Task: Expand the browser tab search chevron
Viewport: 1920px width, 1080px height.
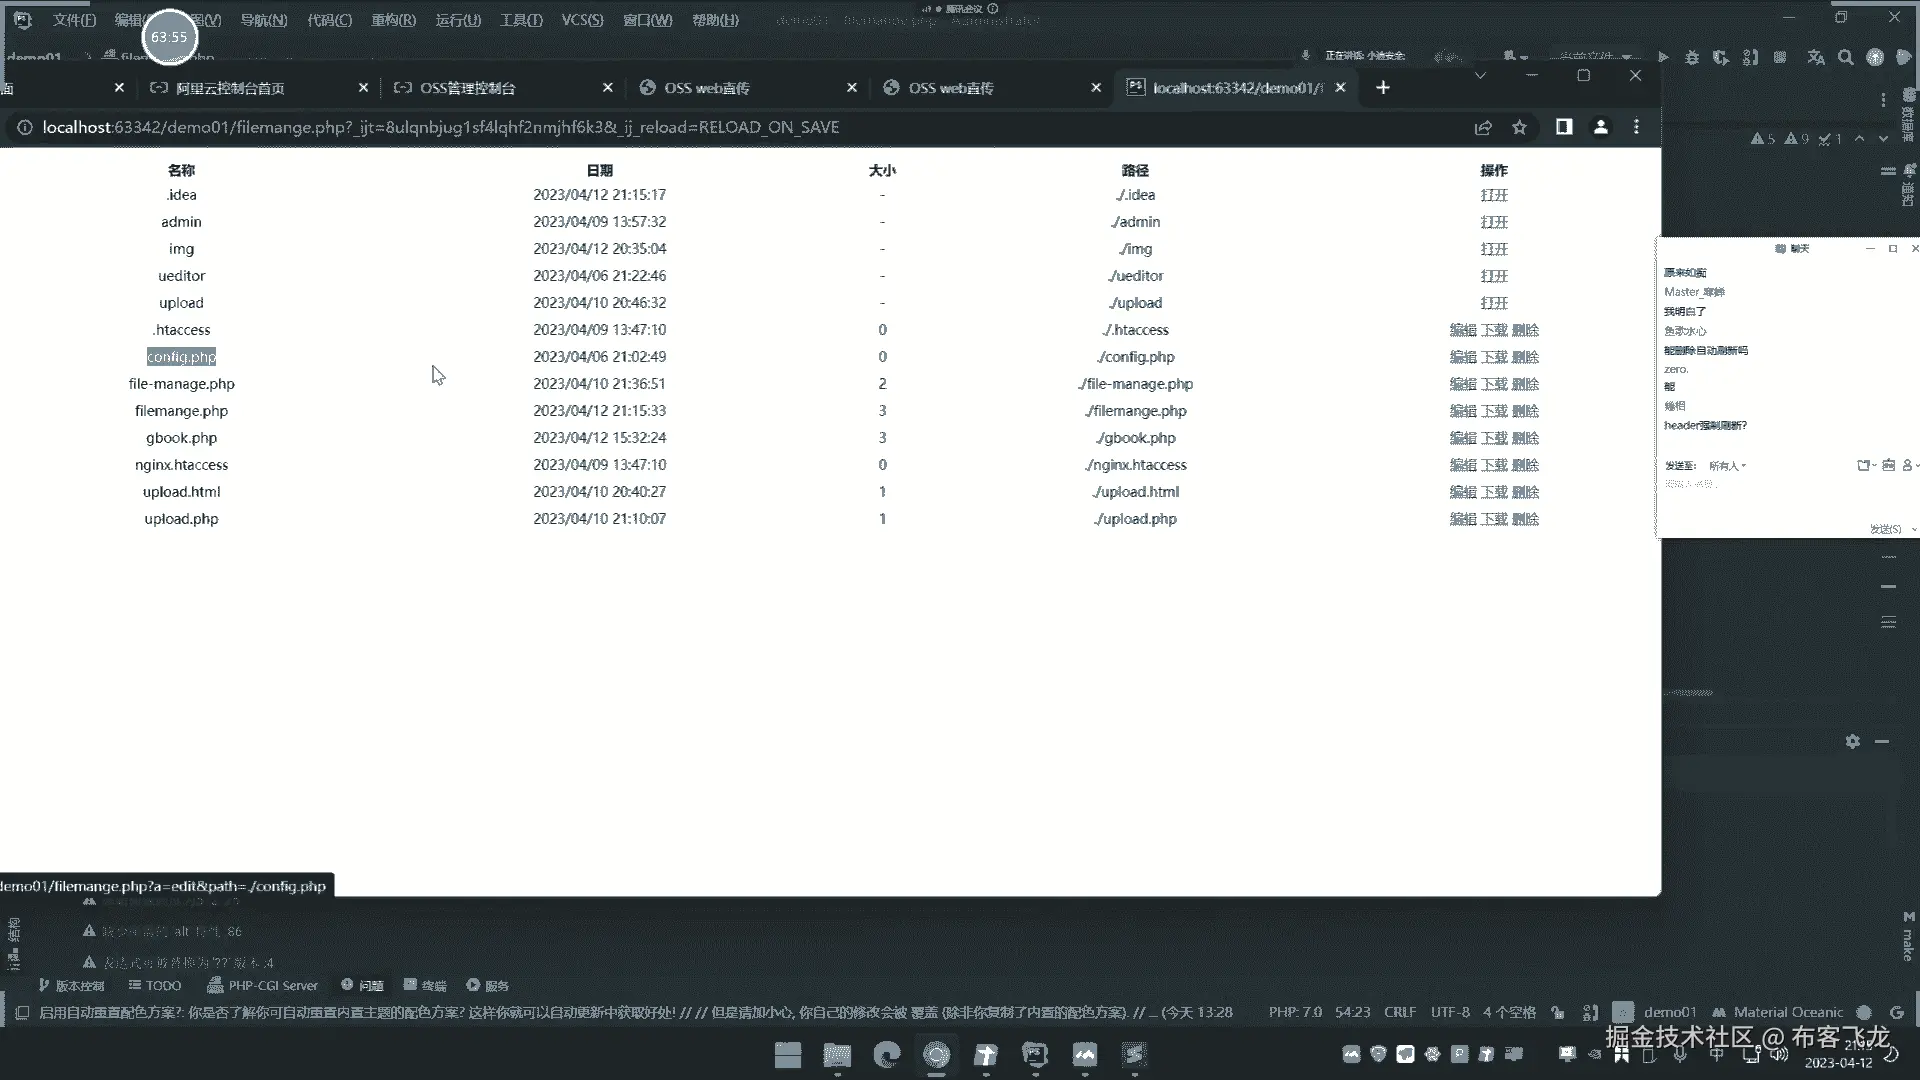Action: (1480, 76)
